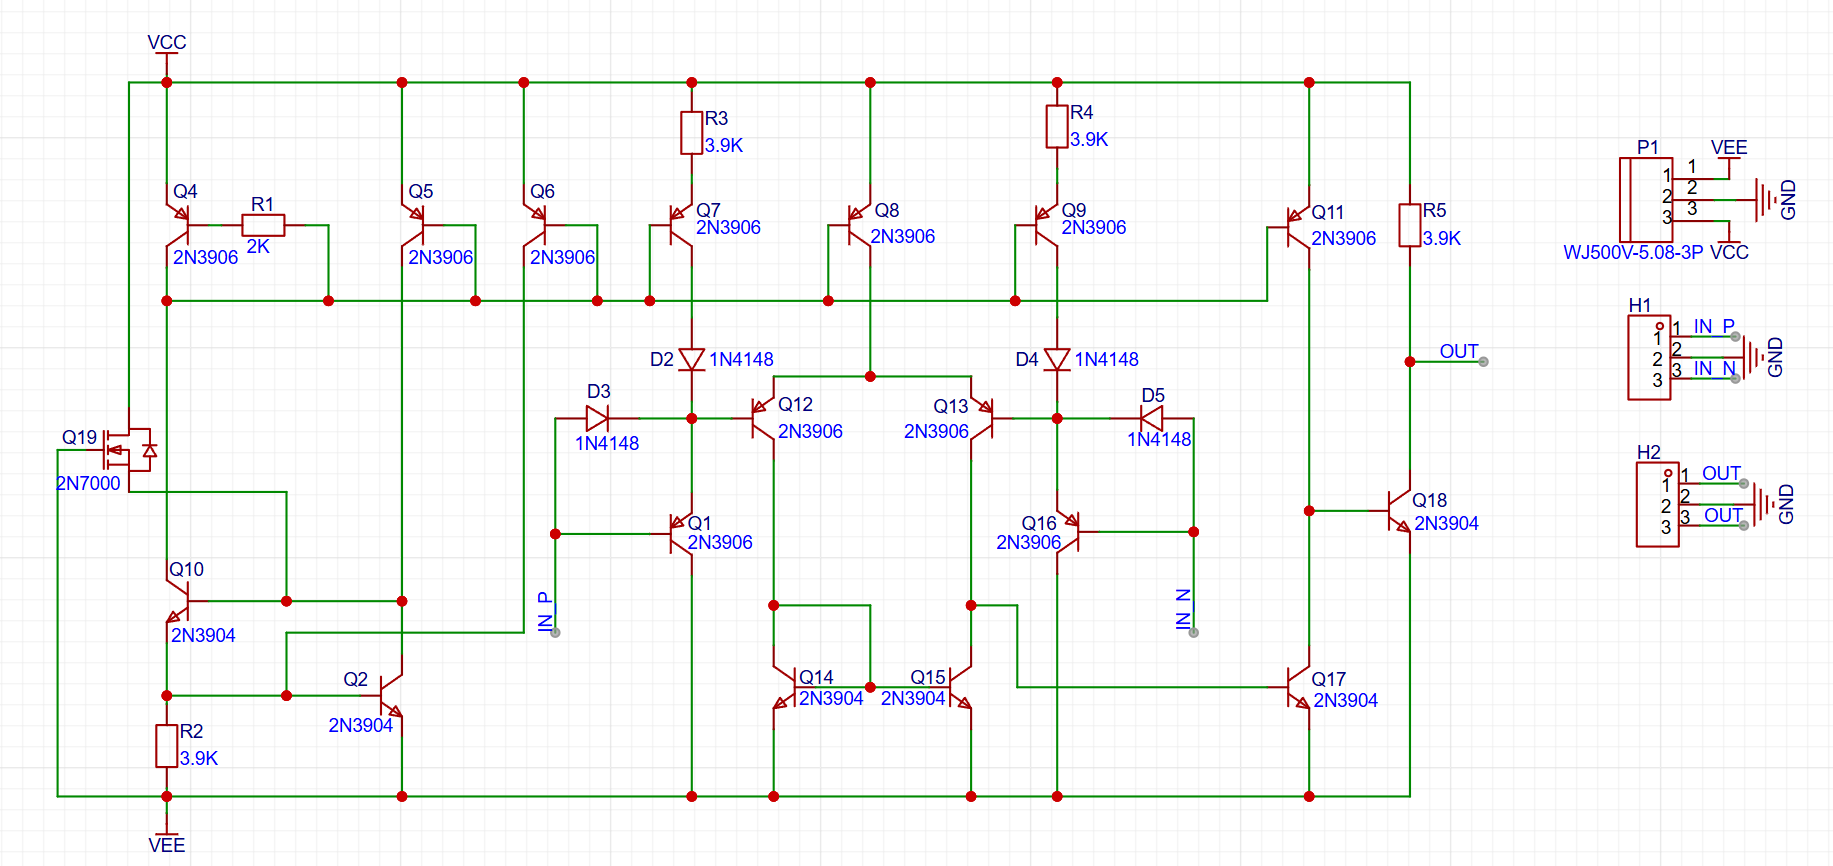Click the 2N3904 text beside Q17
Viewport: 1833px width, 866px height.
[1345, 701]
